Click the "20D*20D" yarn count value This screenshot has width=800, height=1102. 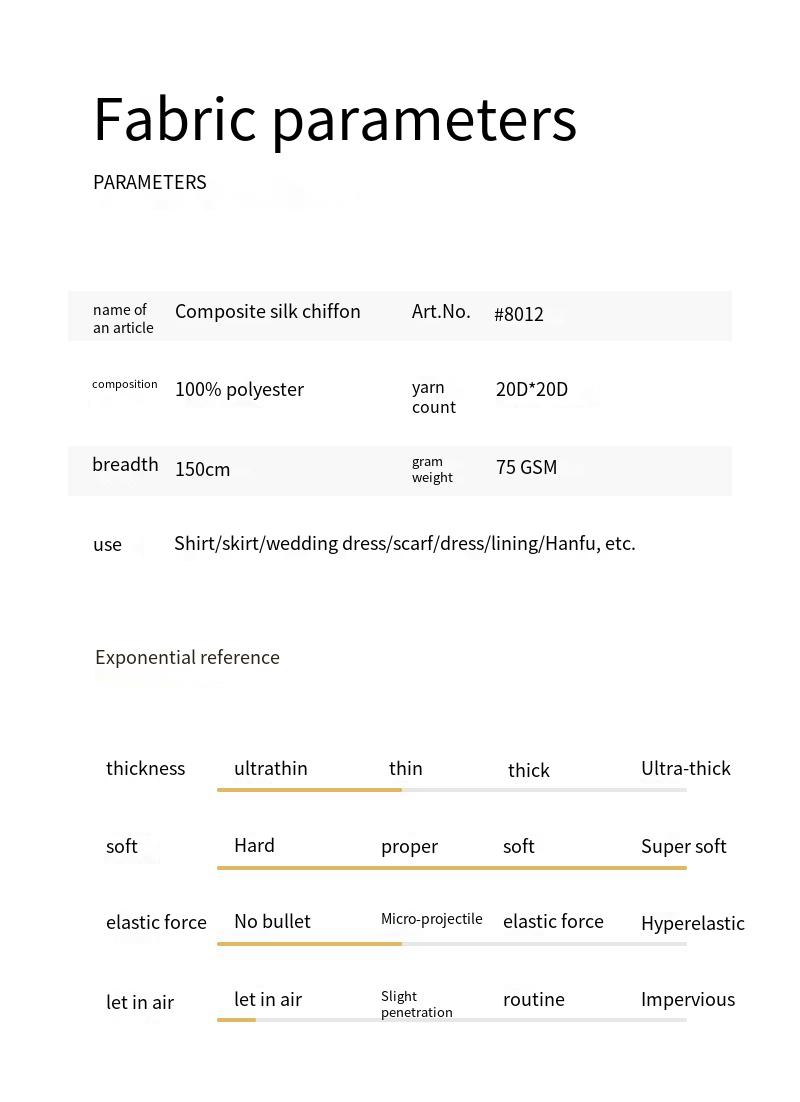(531, 389)
